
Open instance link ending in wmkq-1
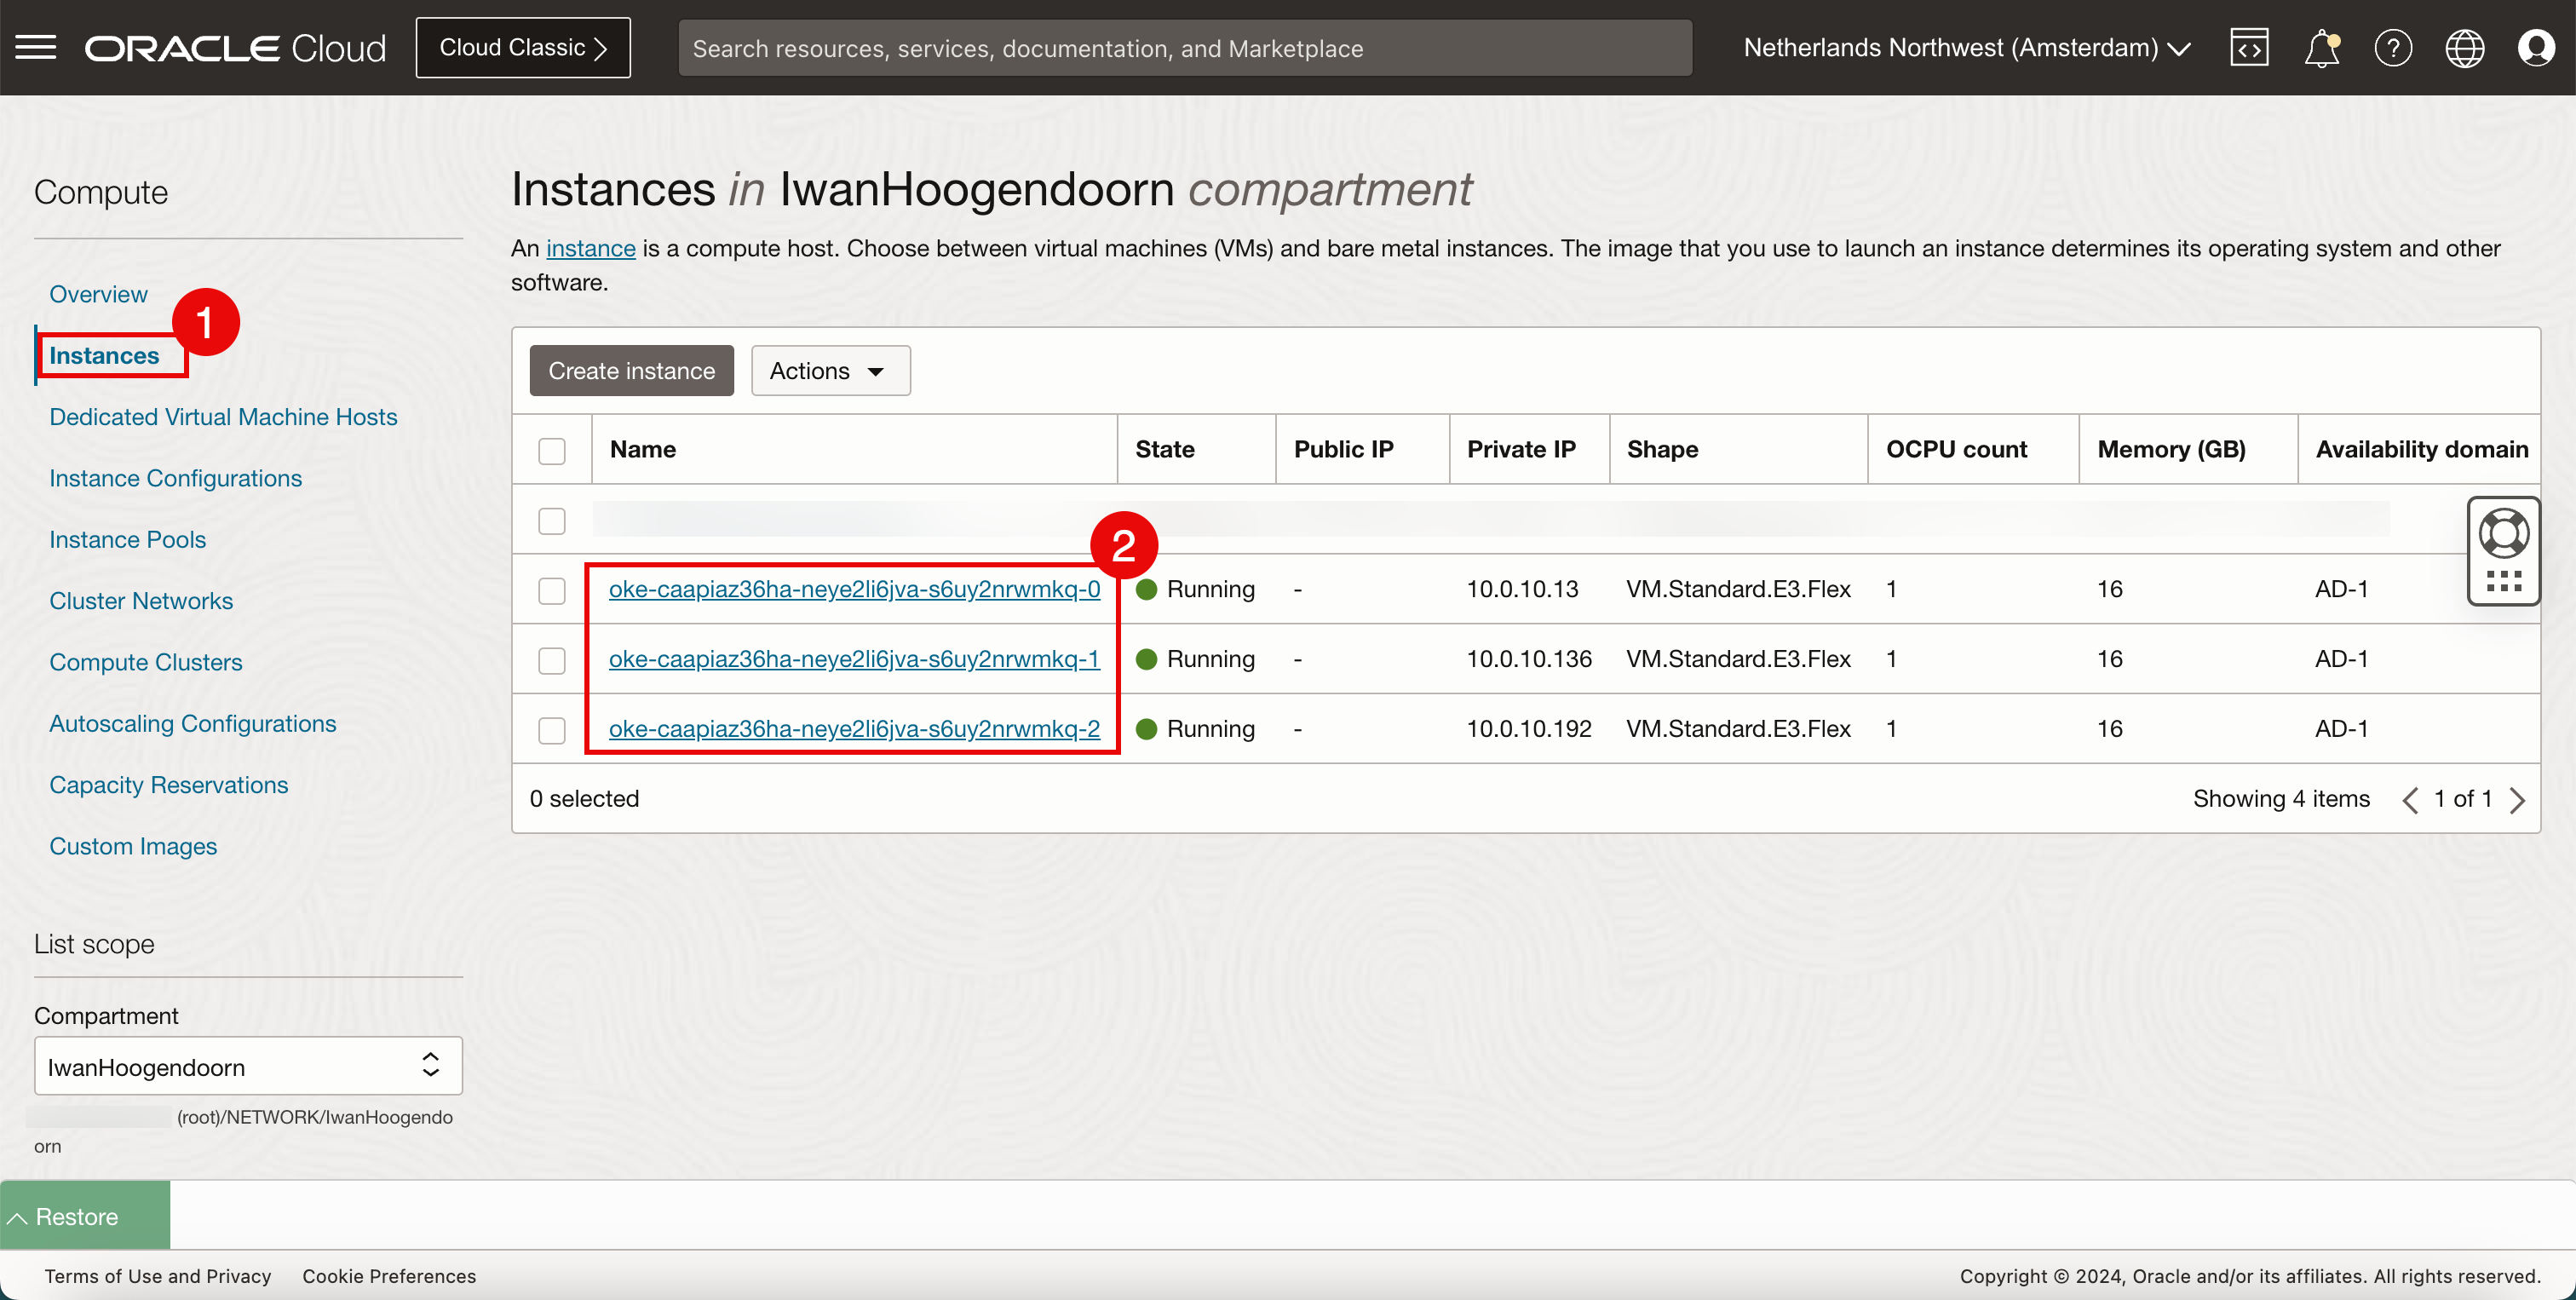click(x=853, y=659)
